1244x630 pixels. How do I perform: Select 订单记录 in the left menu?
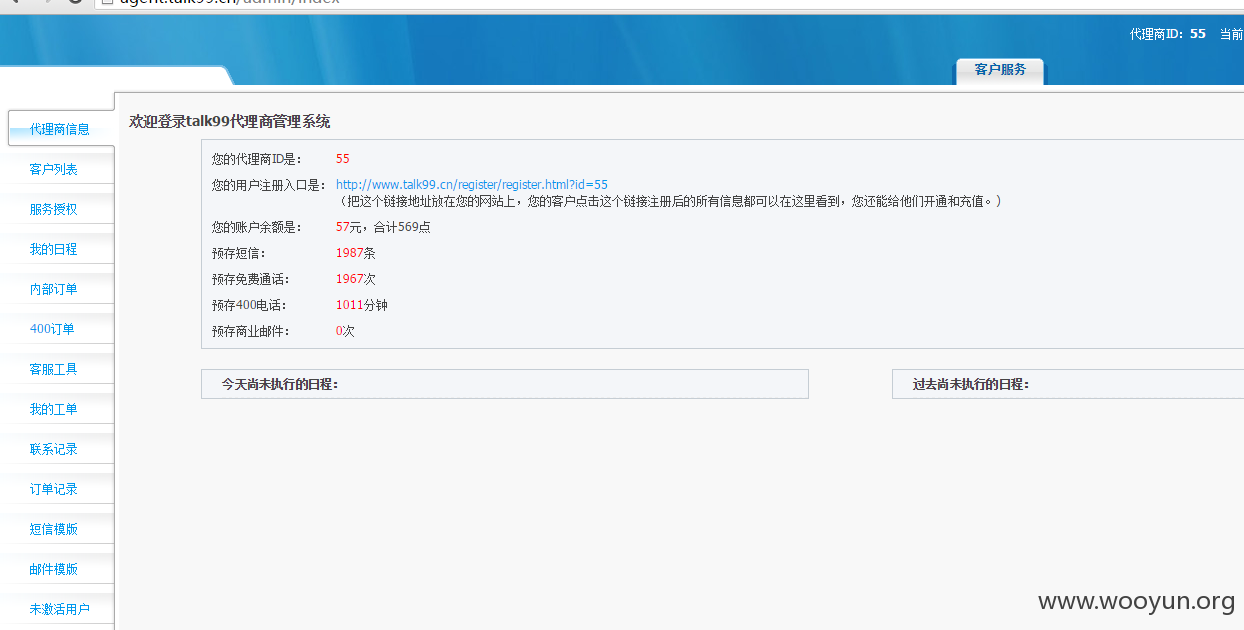(x=54, y=489)
